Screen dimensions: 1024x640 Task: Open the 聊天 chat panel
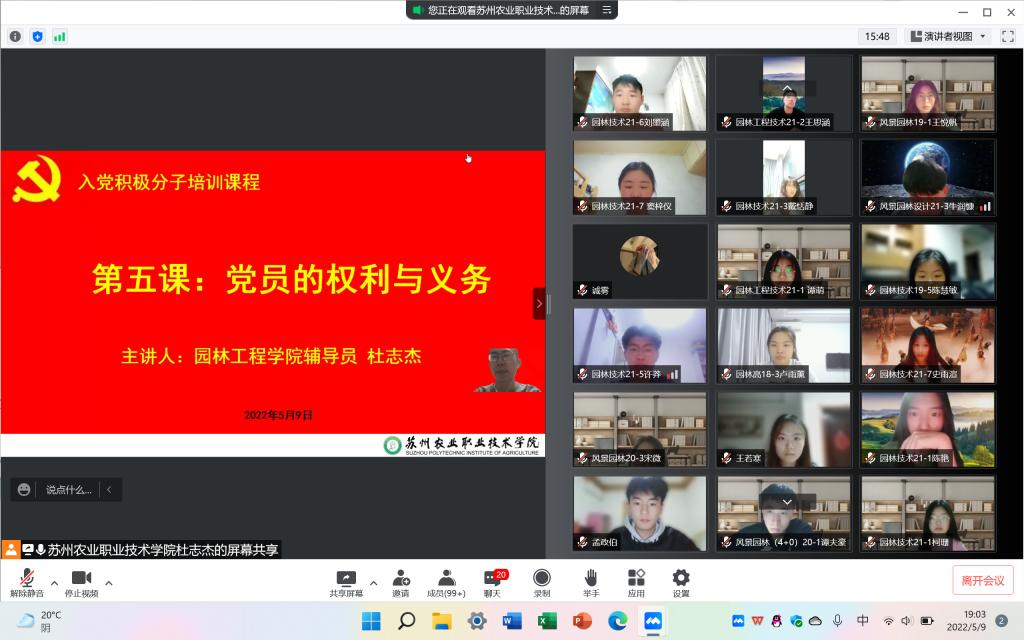pyautogui.click(x=494, y=583)
